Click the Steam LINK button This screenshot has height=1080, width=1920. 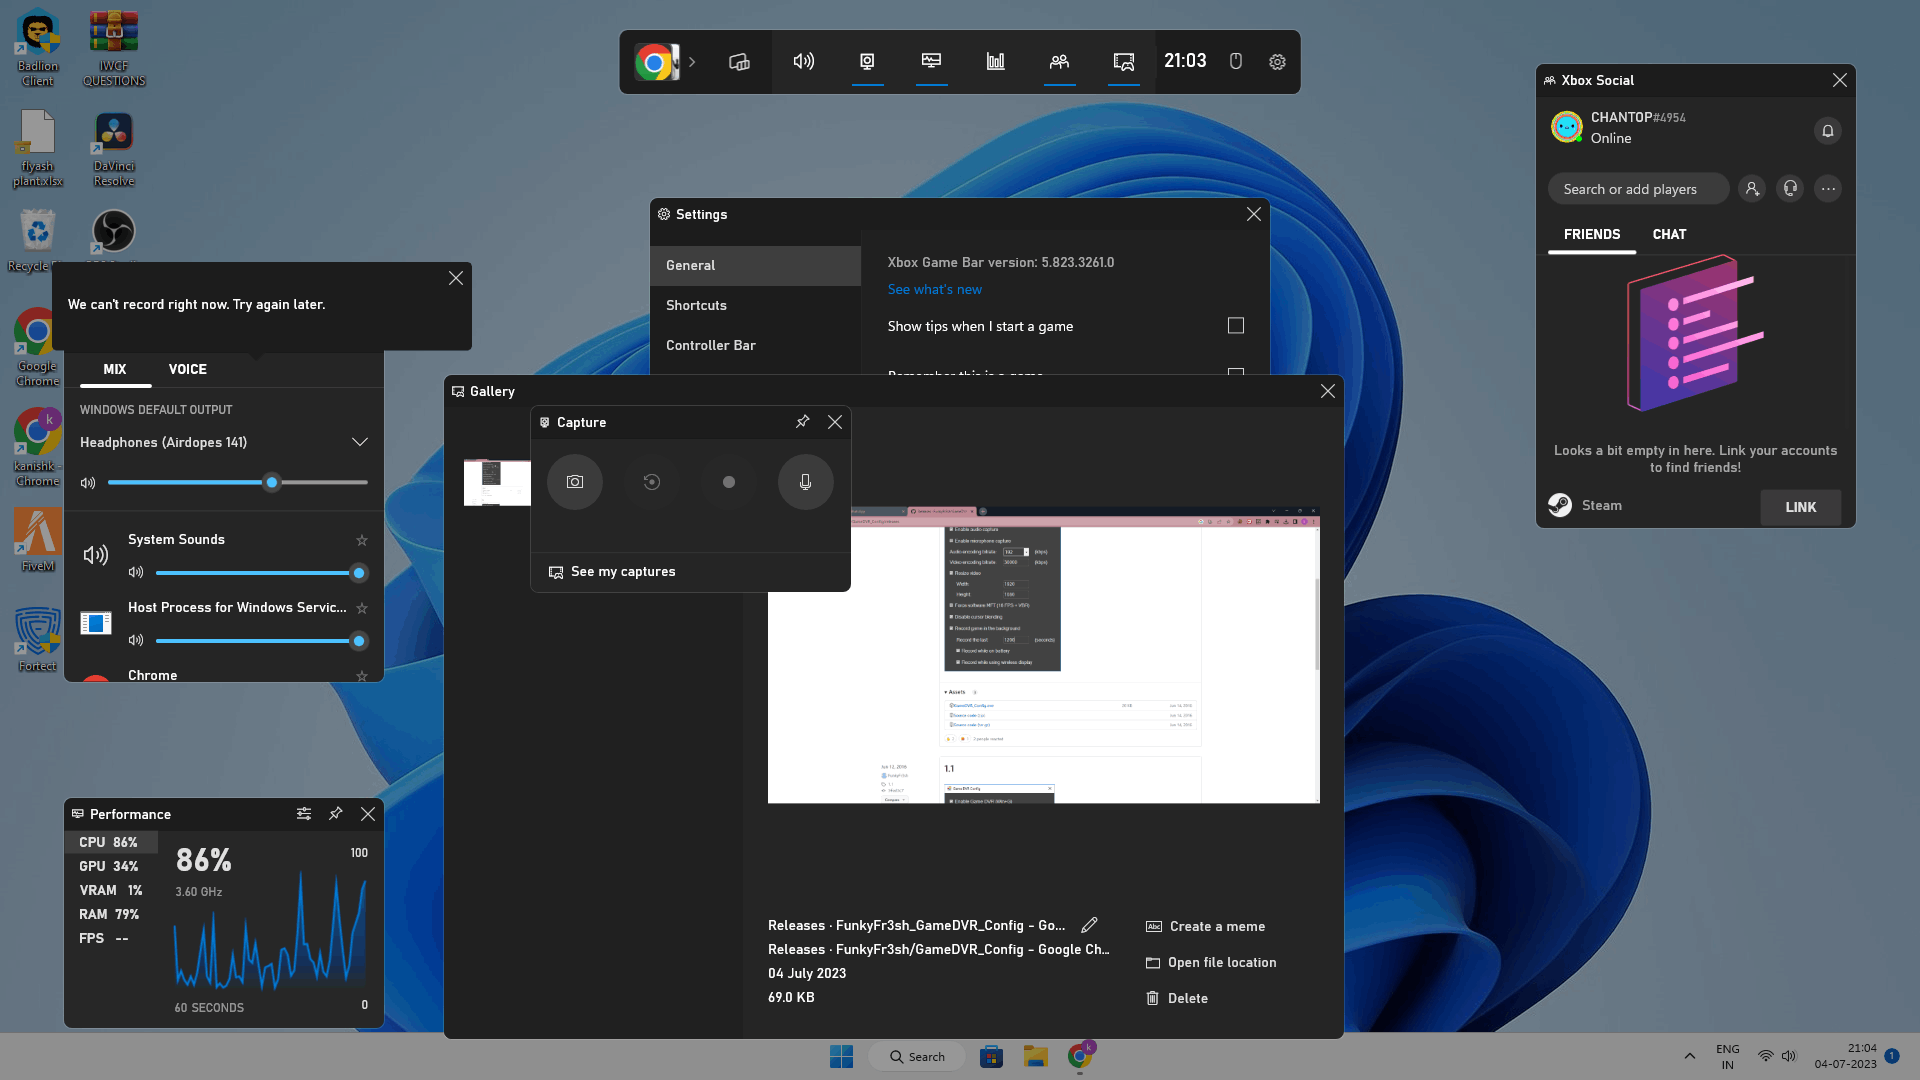(x=1801, y=507)
